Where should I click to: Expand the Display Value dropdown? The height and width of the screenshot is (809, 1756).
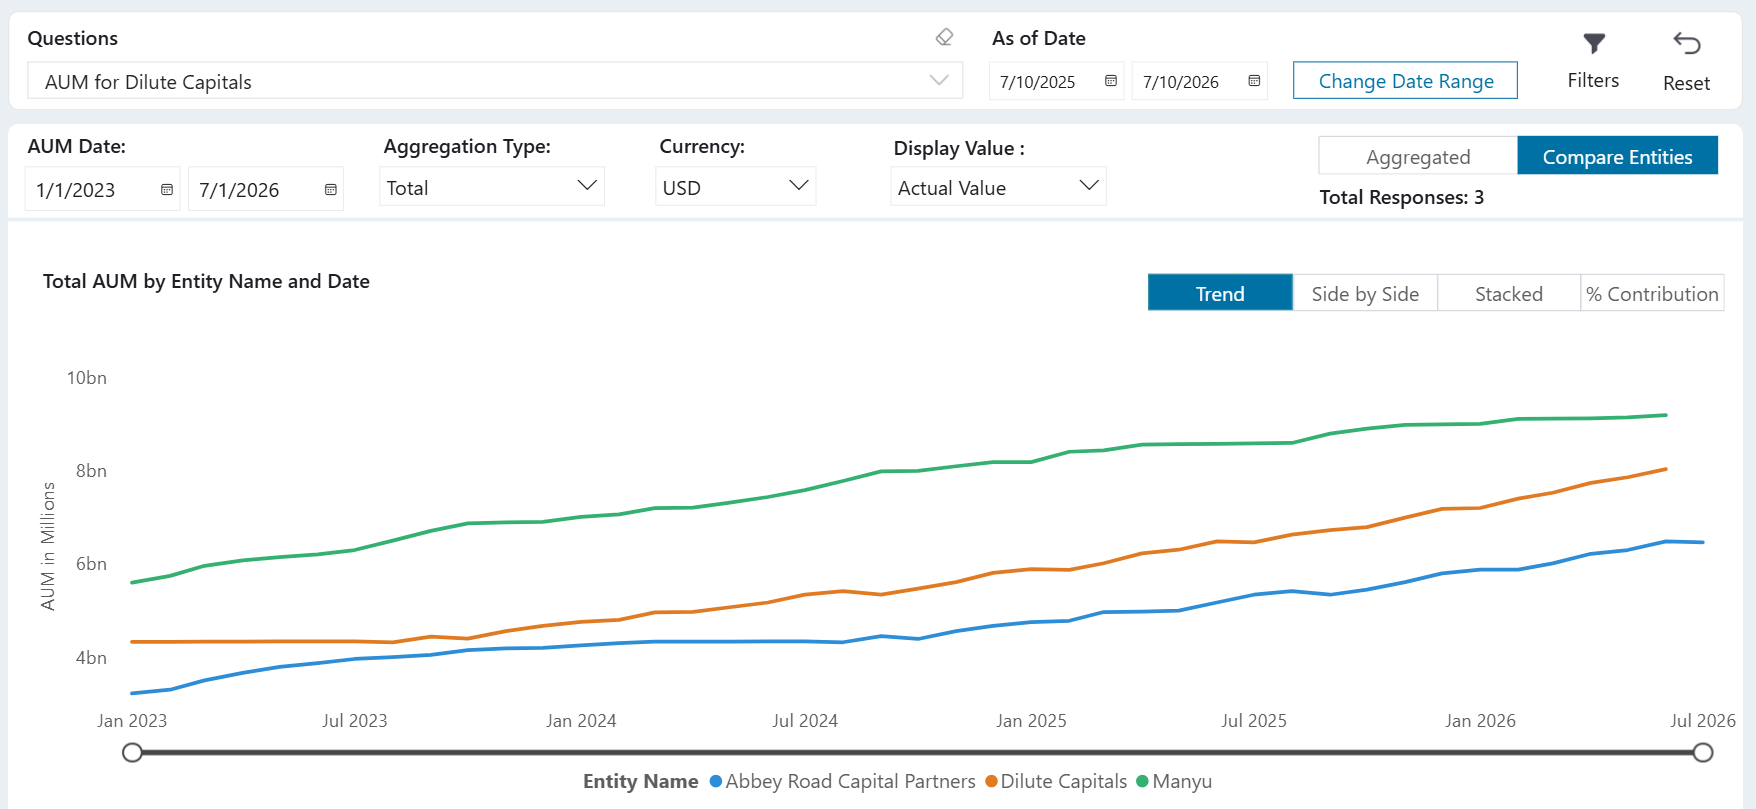(x=998, y=187)
